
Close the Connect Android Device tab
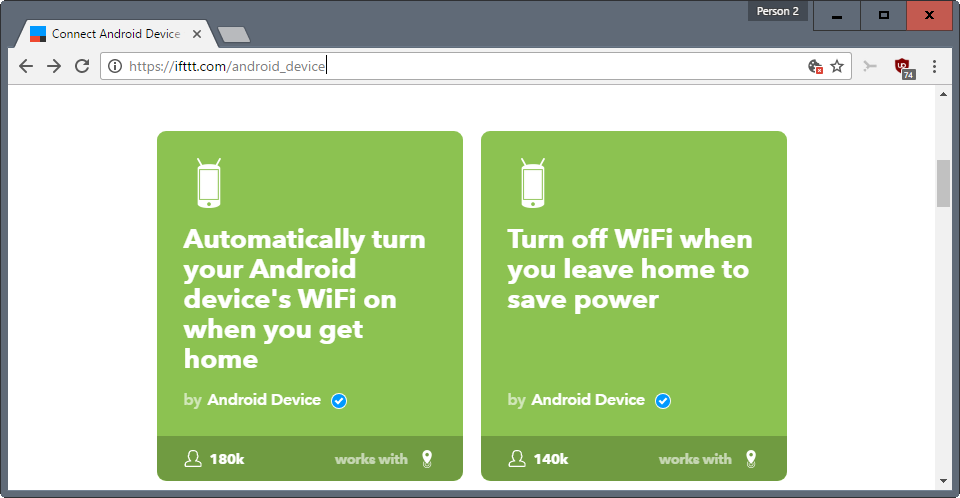[x=197, y=34]
